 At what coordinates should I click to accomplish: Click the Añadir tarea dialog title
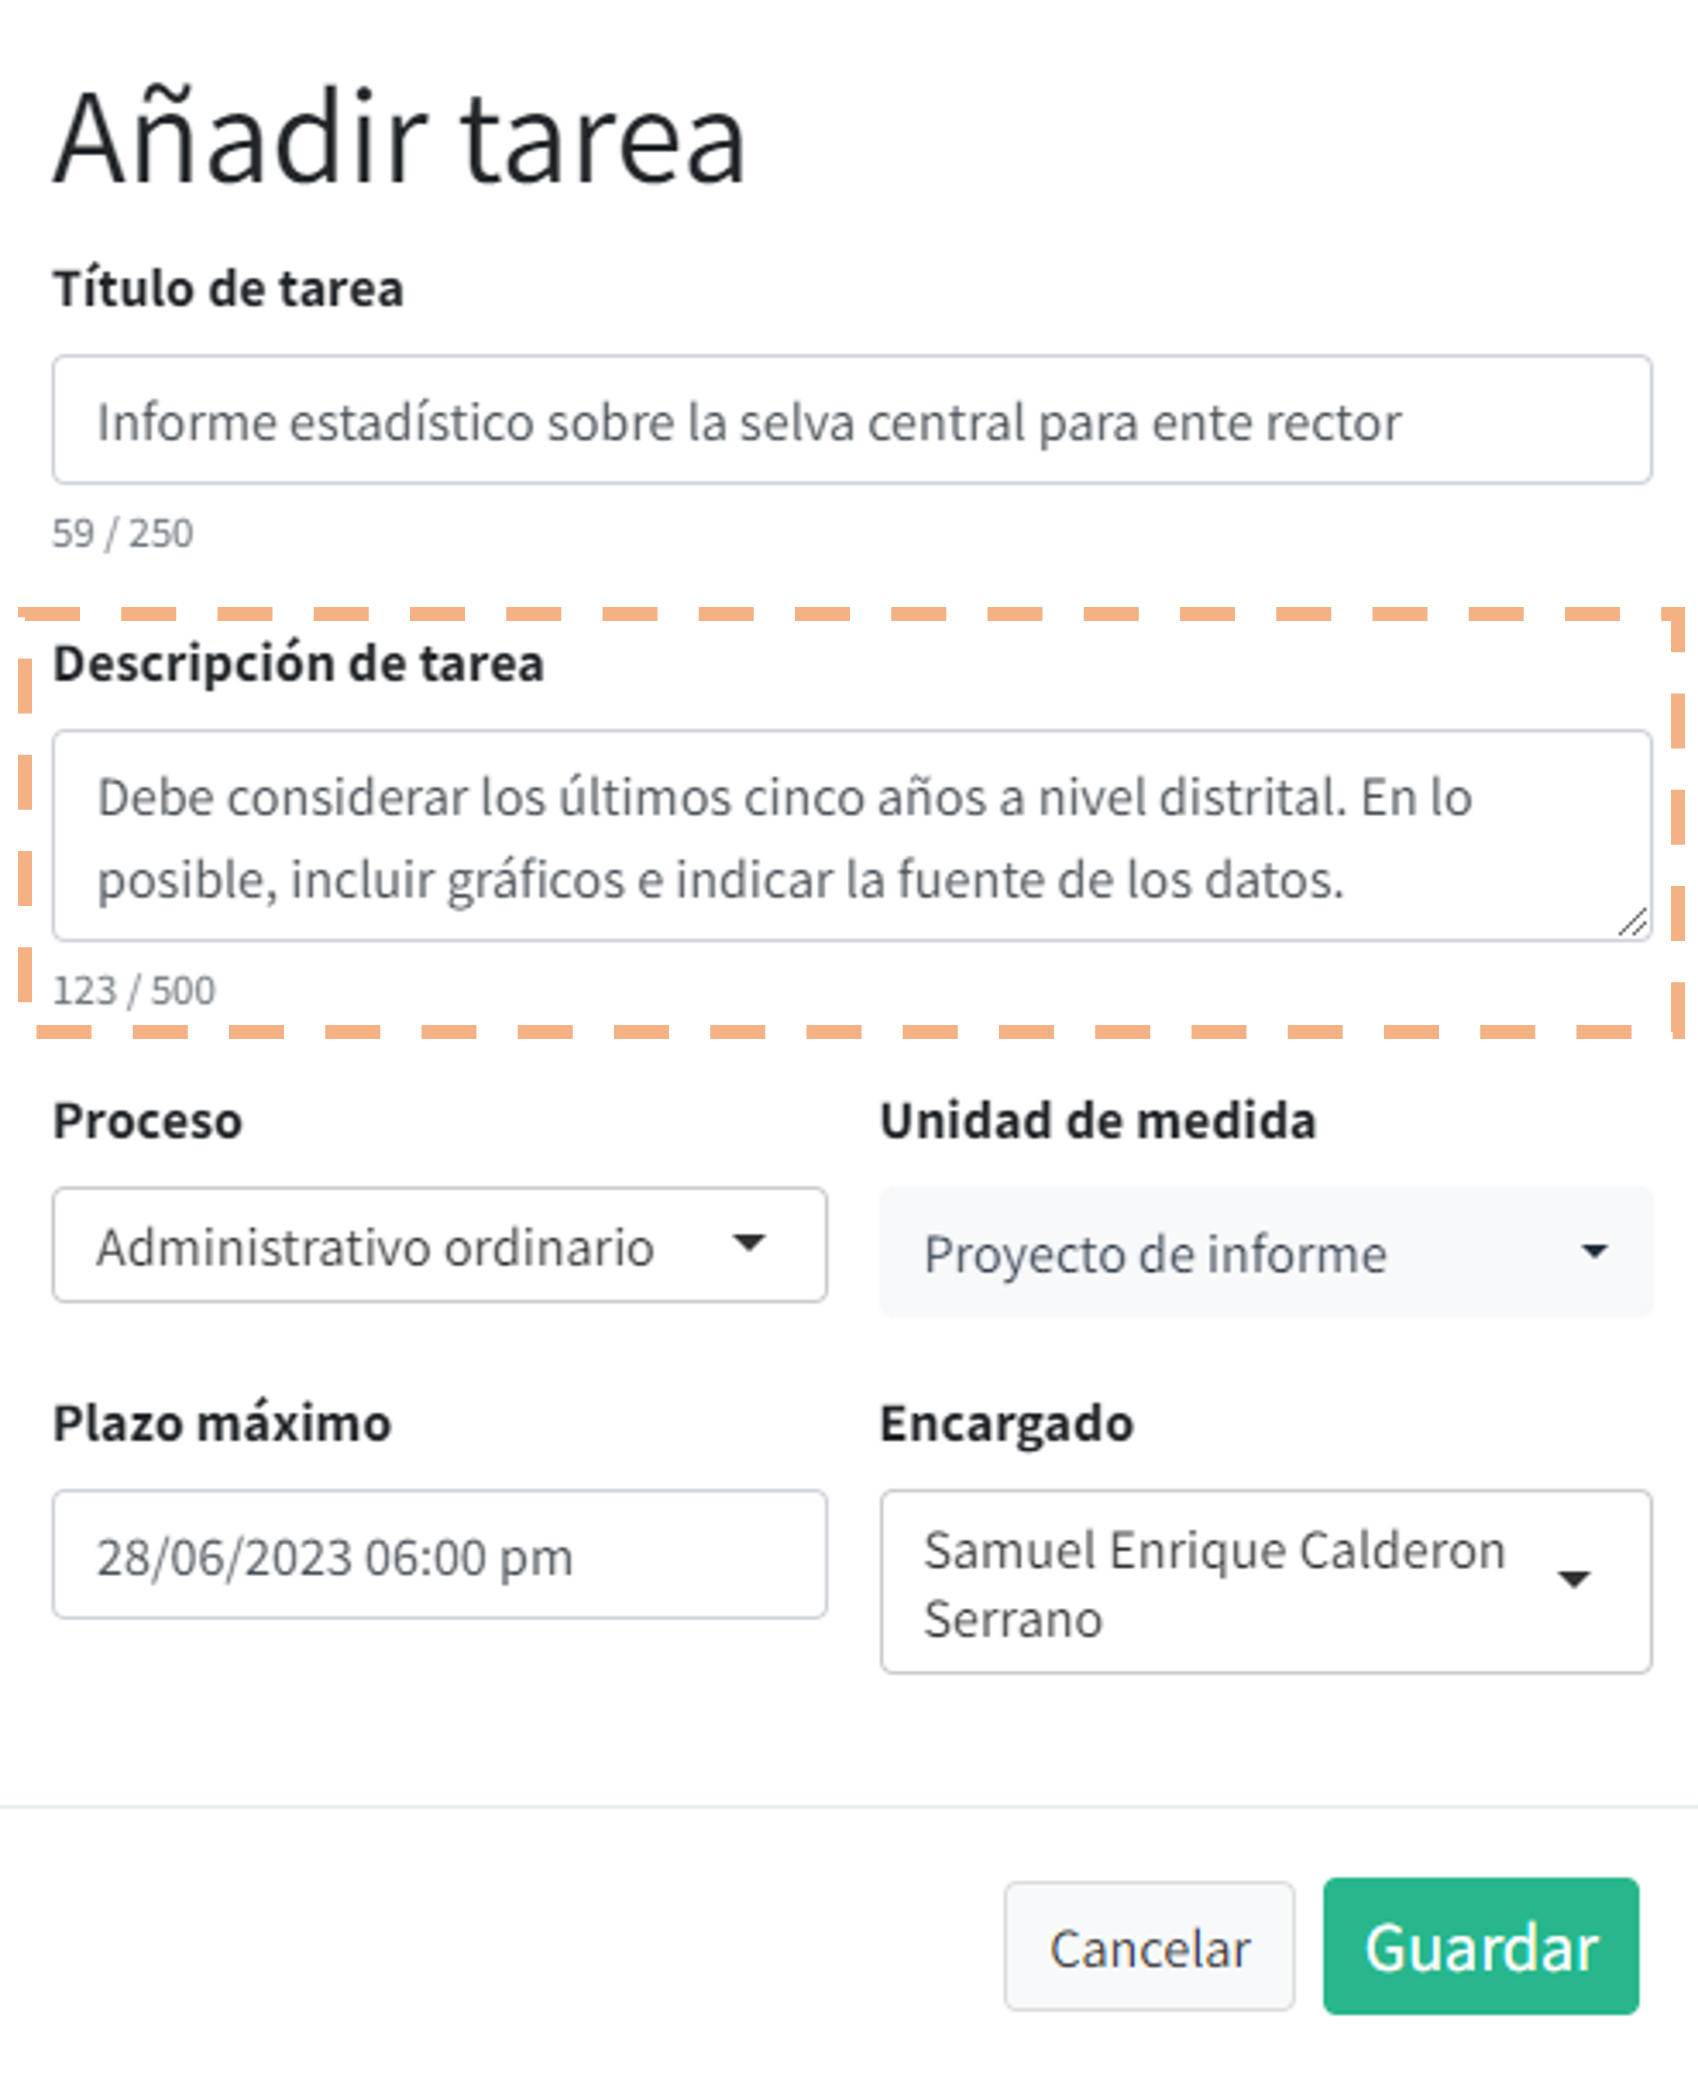(x=399, y=138)
